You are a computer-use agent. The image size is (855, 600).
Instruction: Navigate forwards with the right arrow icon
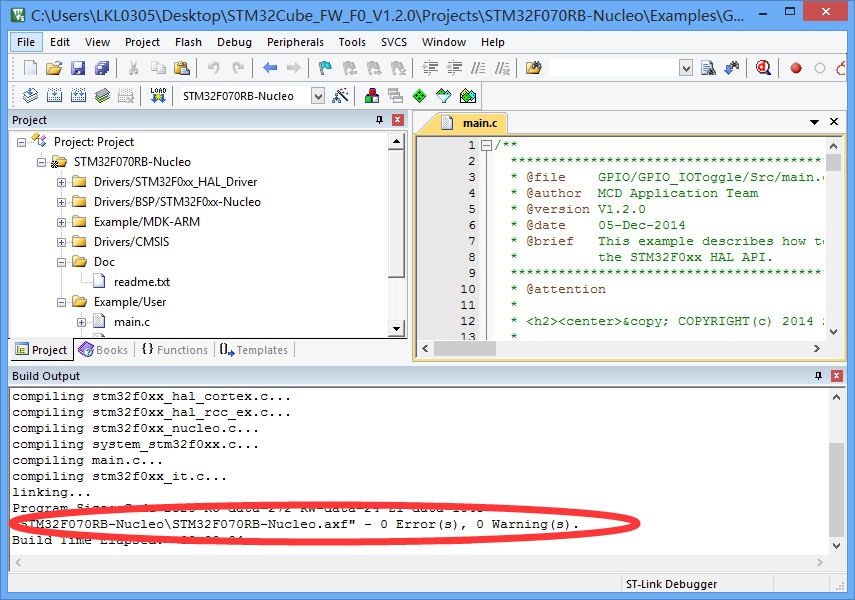(x=293, y=68)
